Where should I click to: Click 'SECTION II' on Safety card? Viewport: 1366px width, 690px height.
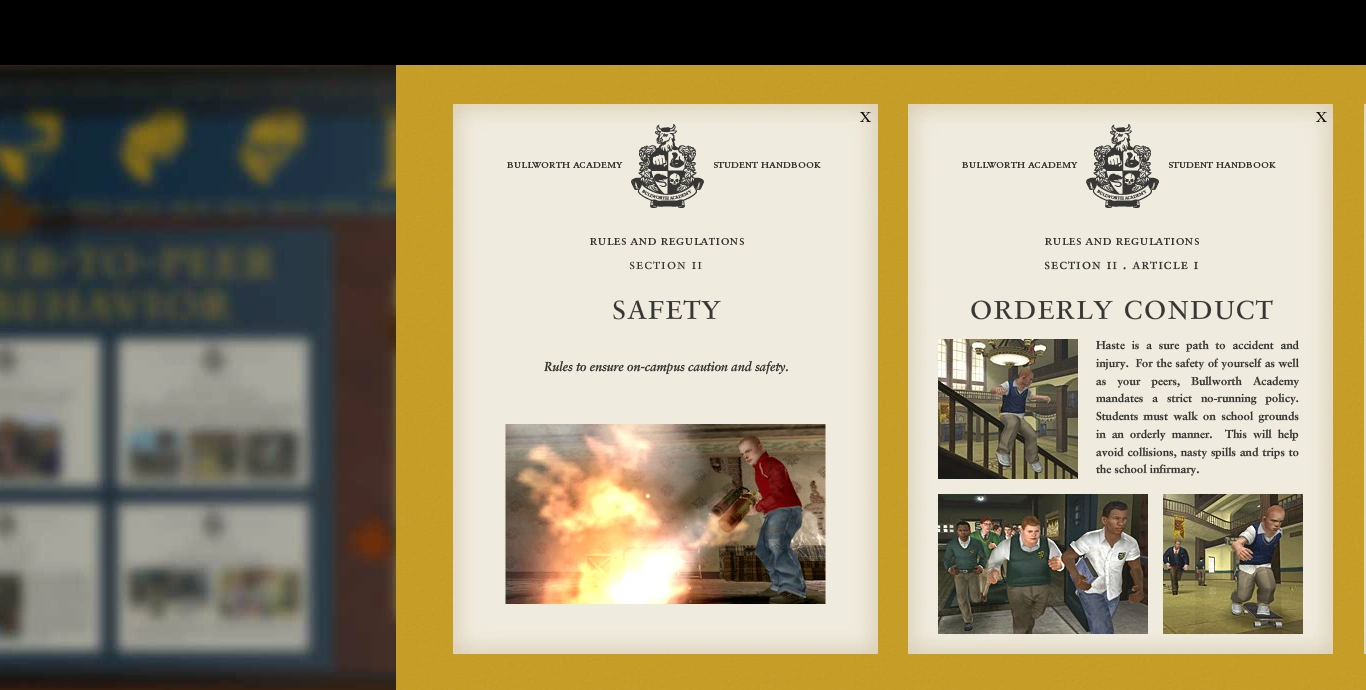pos(666,266)
